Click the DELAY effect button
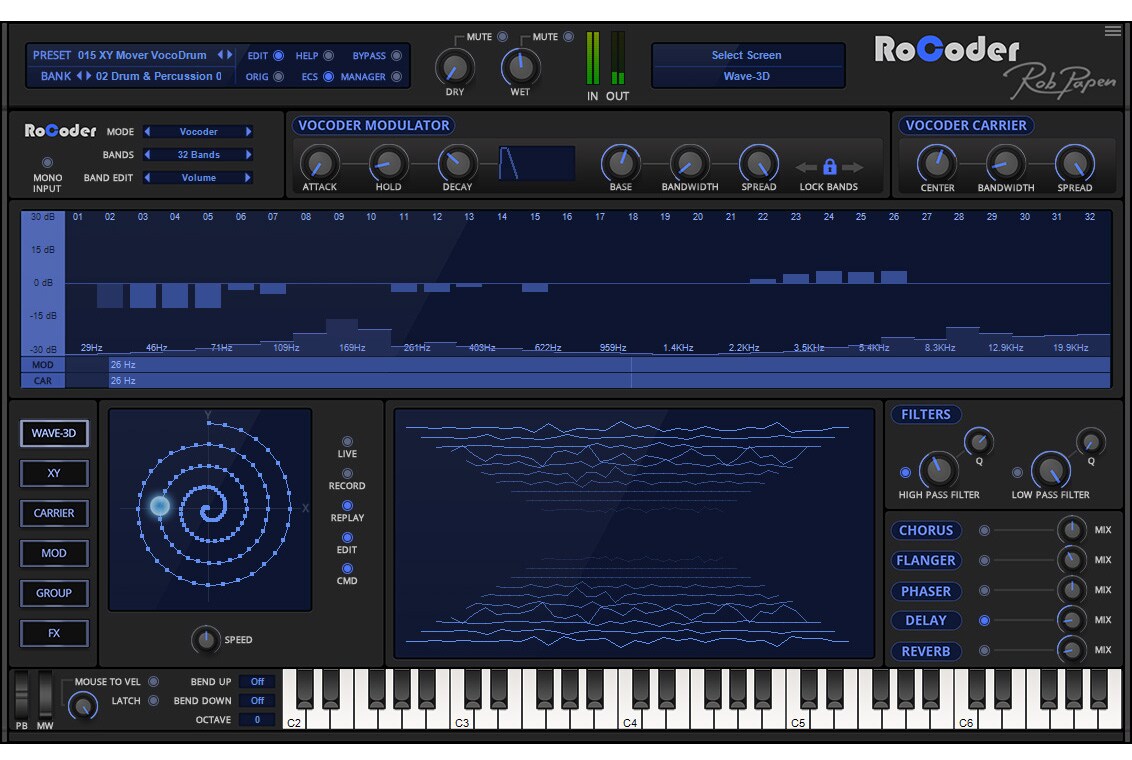Screen dimensions: 1132x760 pyautogui.click(x=926, y=621)
